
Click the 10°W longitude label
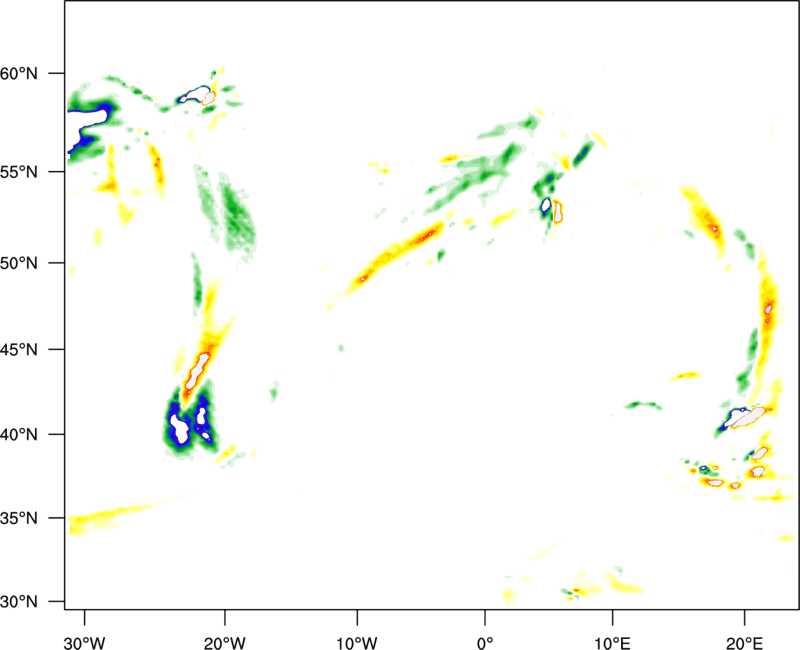click(x=356, y=643)
